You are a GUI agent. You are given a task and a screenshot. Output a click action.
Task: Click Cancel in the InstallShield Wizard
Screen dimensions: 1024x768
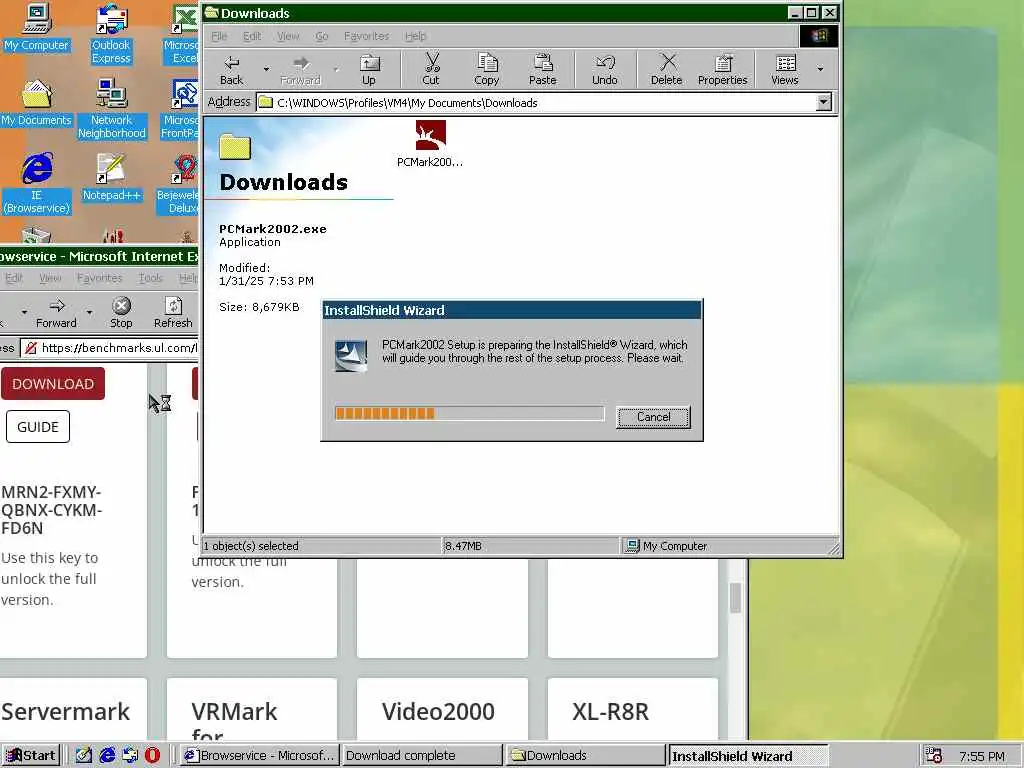point(653,417)
